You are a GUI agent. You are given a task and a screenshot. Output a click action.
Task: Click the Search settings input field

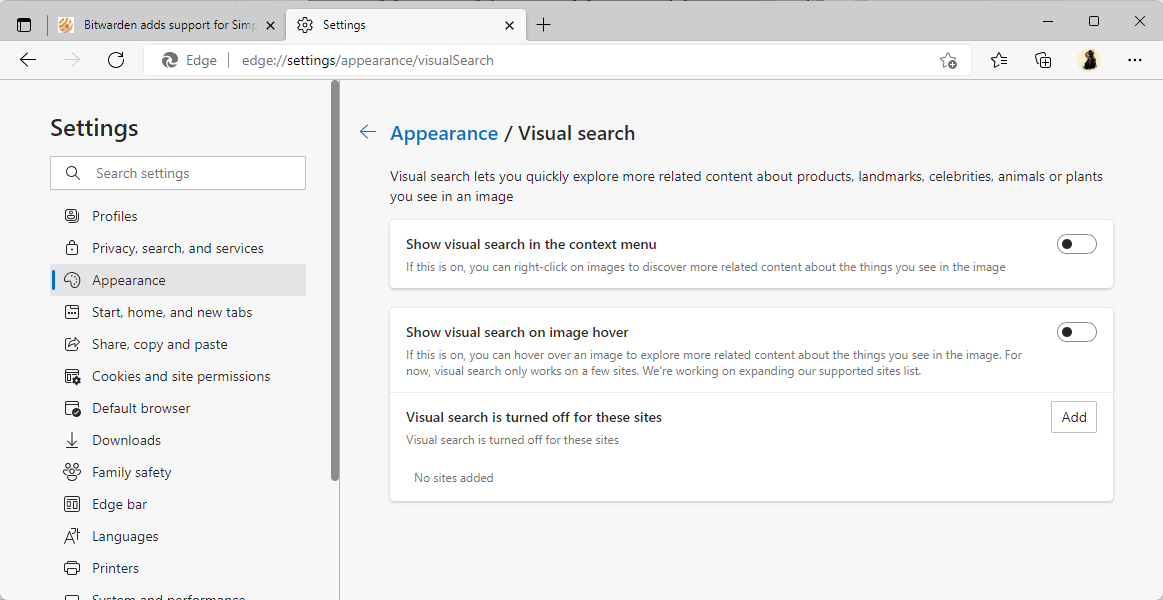(x=178, y=172)
